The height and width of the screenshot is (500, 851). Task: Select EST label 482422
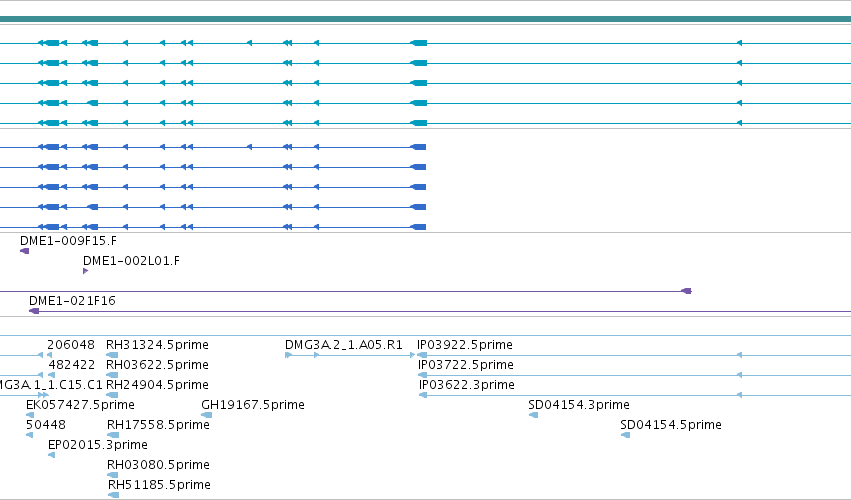pos(72,365)
